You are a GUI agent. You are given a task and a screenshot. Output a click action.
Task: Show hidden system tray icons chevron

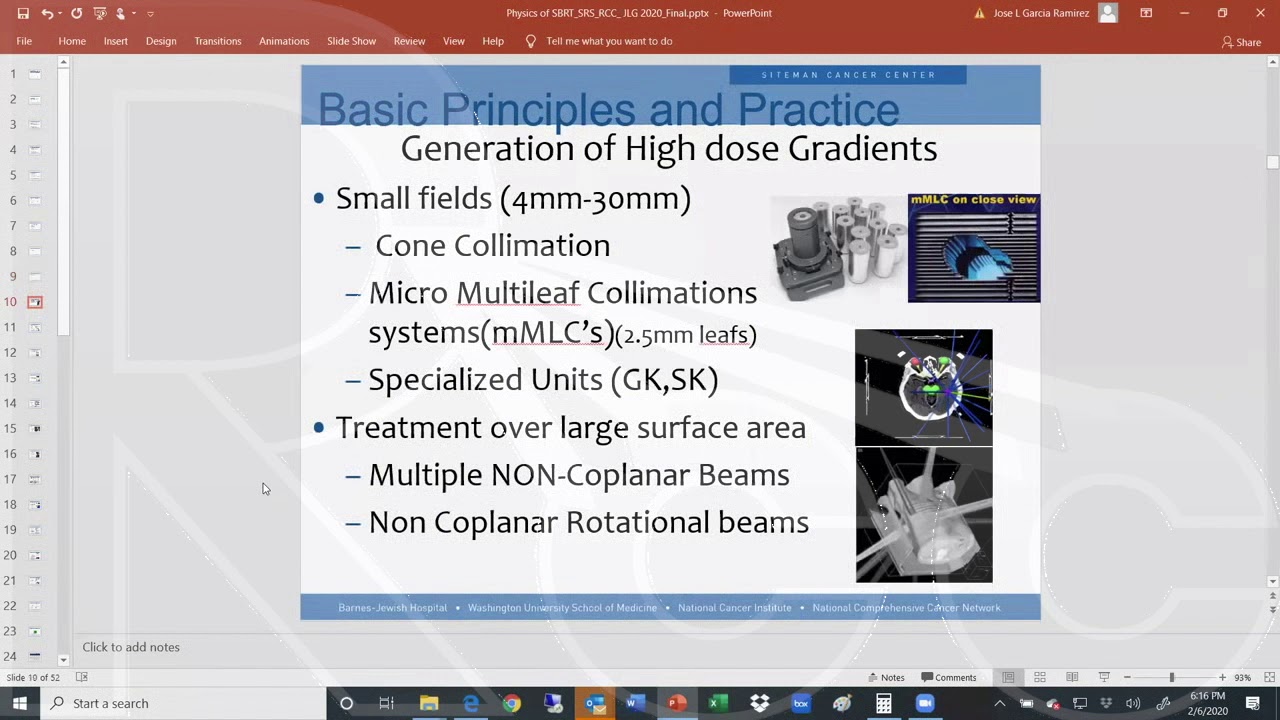pos(999,703)
